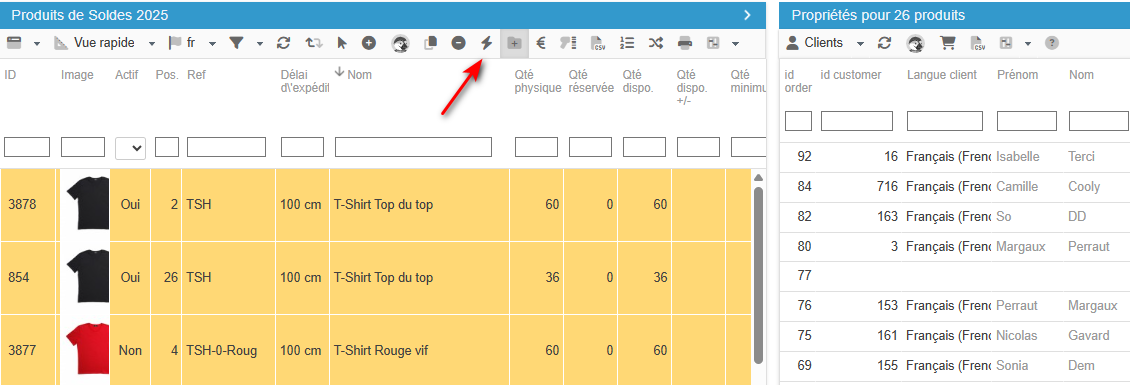
Task: Click the products grid vertical scrollbar
Action: pos(757,274)
